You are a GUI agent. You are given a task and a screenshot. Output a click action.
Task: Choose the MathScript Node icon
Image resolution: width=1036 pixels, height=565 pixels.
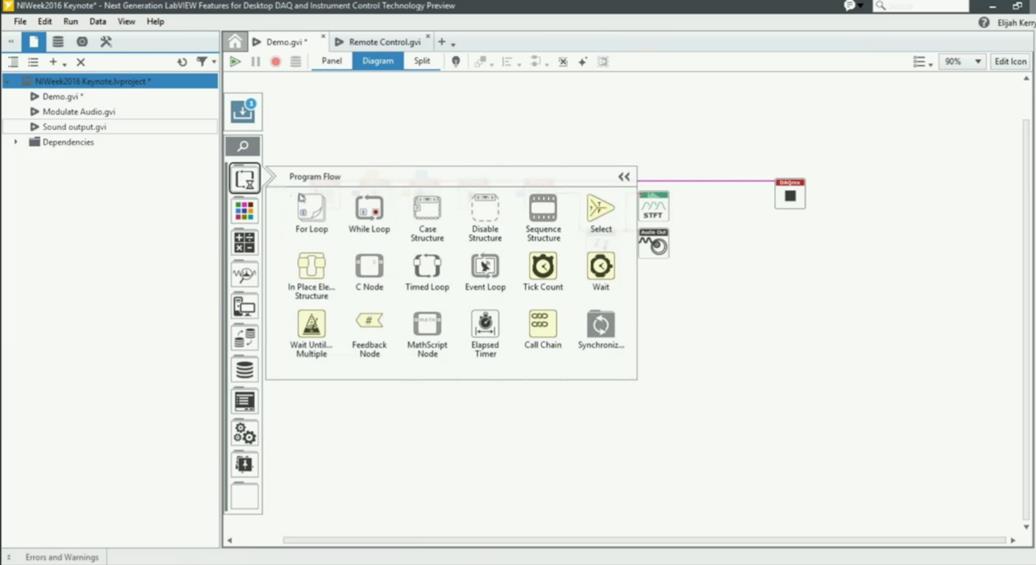427,324
